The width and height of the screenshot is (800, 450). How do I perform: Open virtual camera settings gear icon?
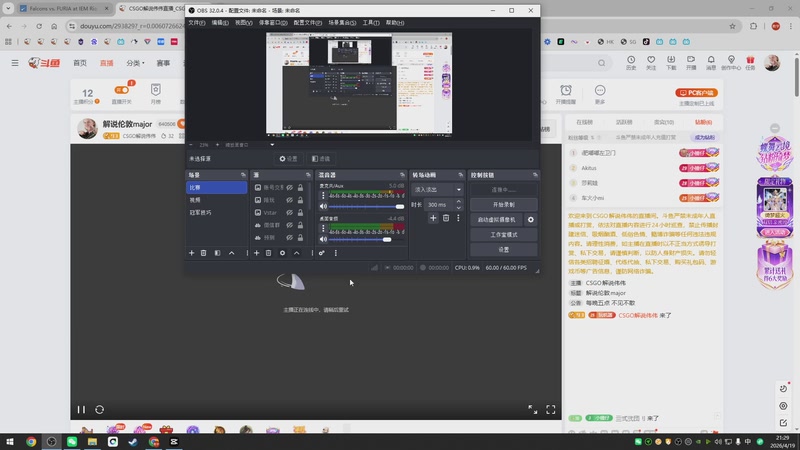click(531, 220)
